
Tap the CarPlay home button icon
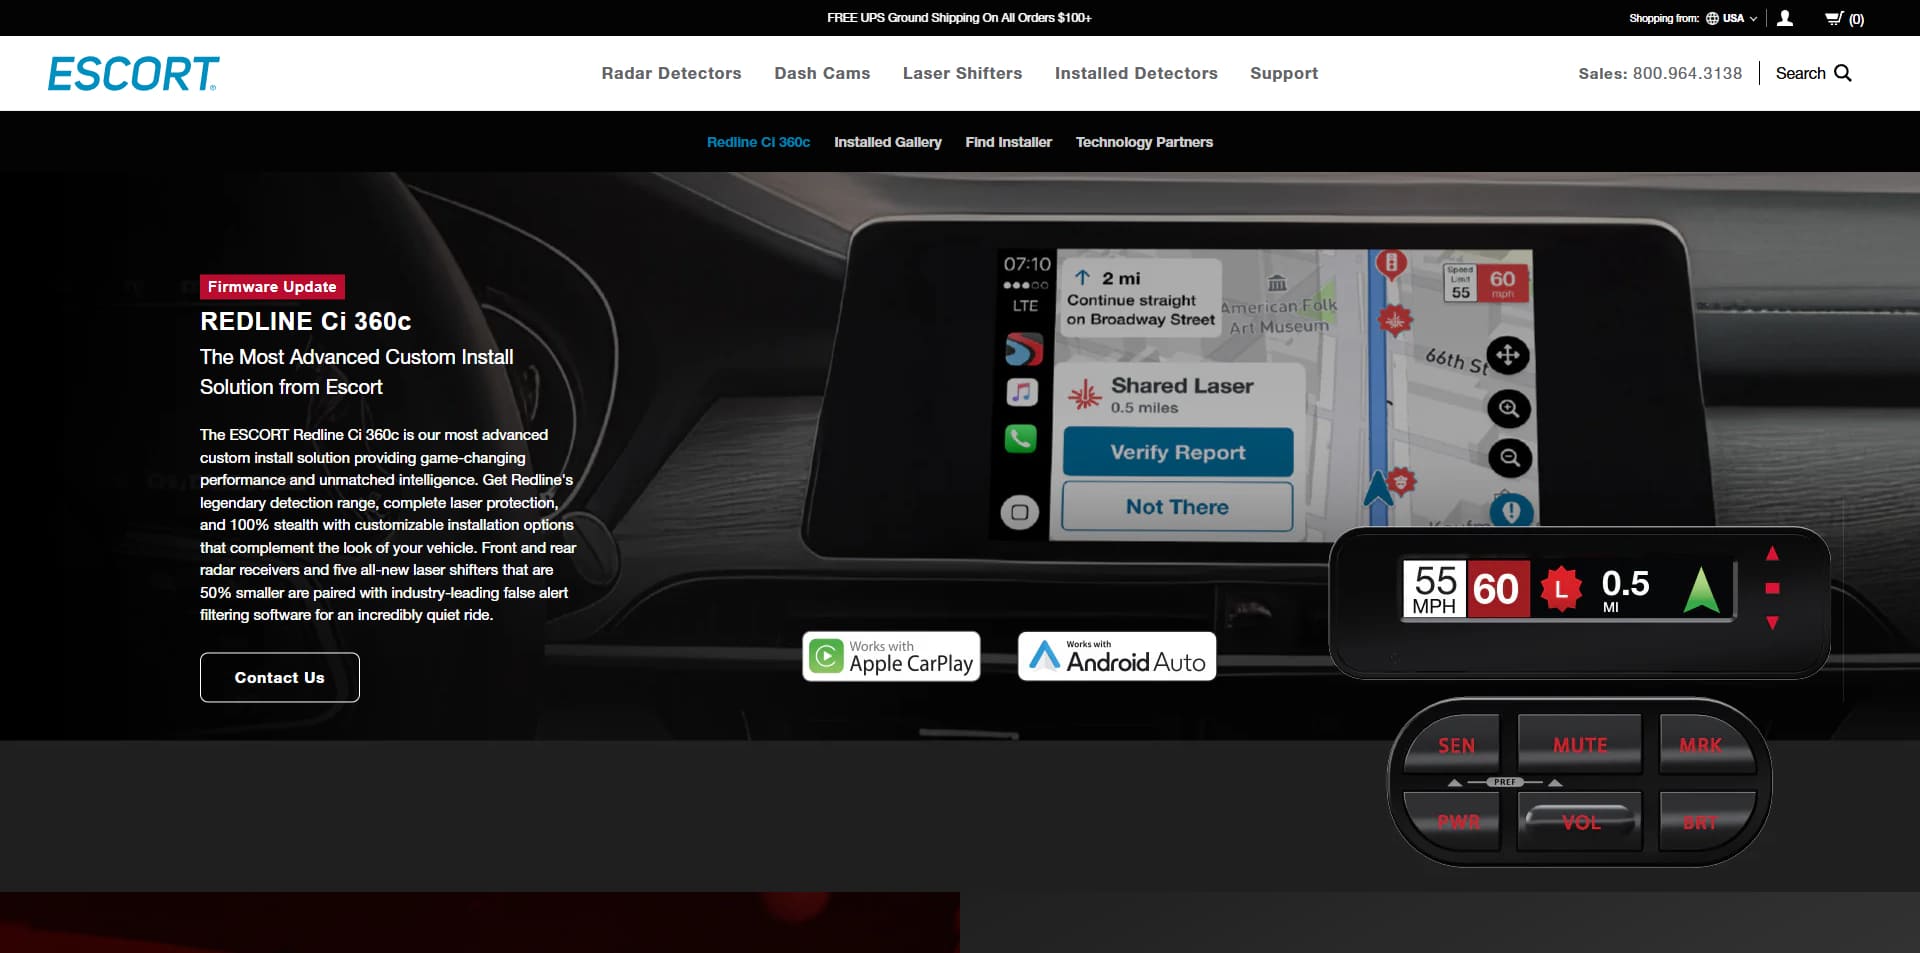coord(1020,513)
